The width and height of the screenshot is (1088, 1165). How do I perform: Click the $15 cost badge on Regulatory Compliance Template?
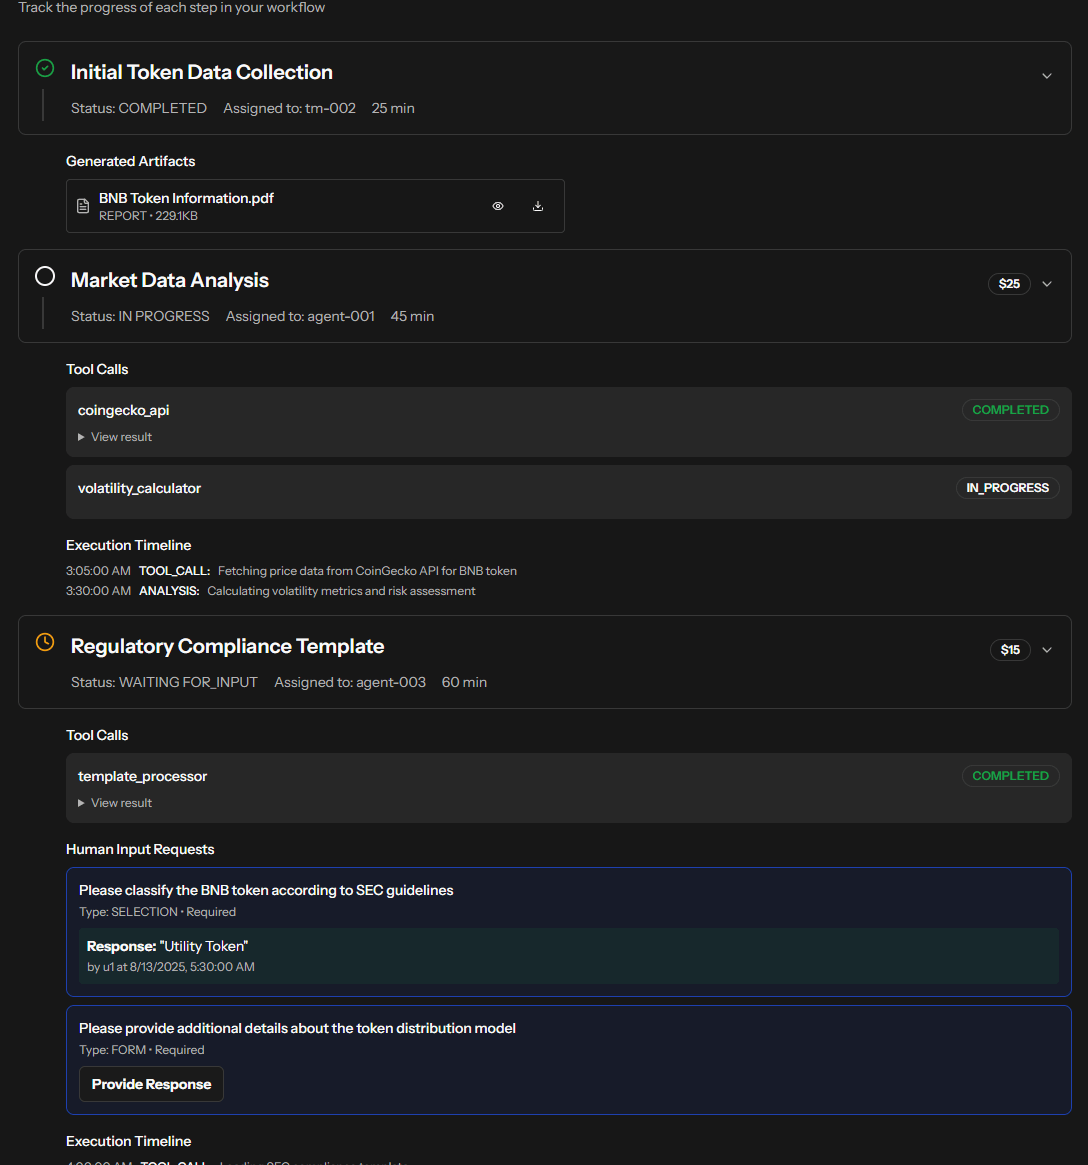(1010, 649)
